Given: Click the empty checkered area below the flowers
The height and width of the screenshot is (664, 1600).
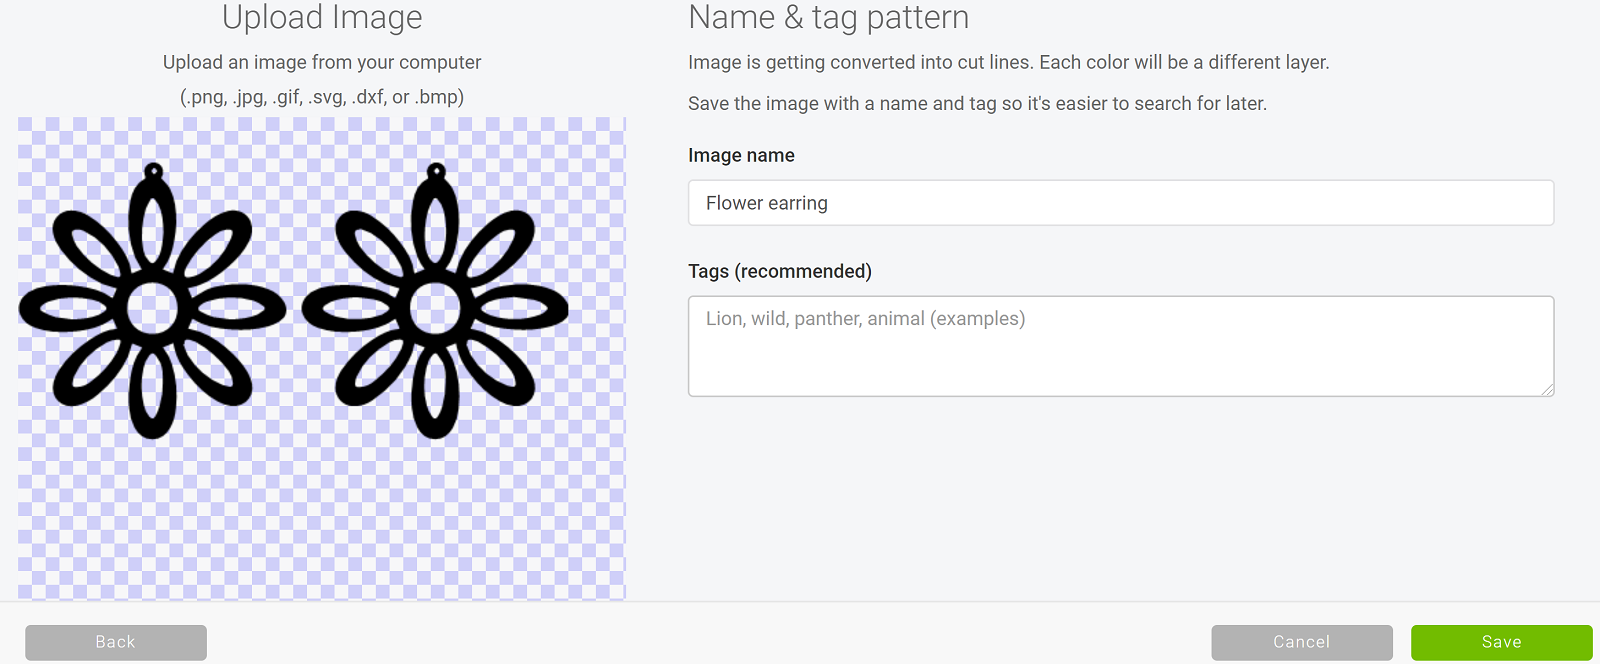Looking at the screenshot, I should tap(322, 520).
